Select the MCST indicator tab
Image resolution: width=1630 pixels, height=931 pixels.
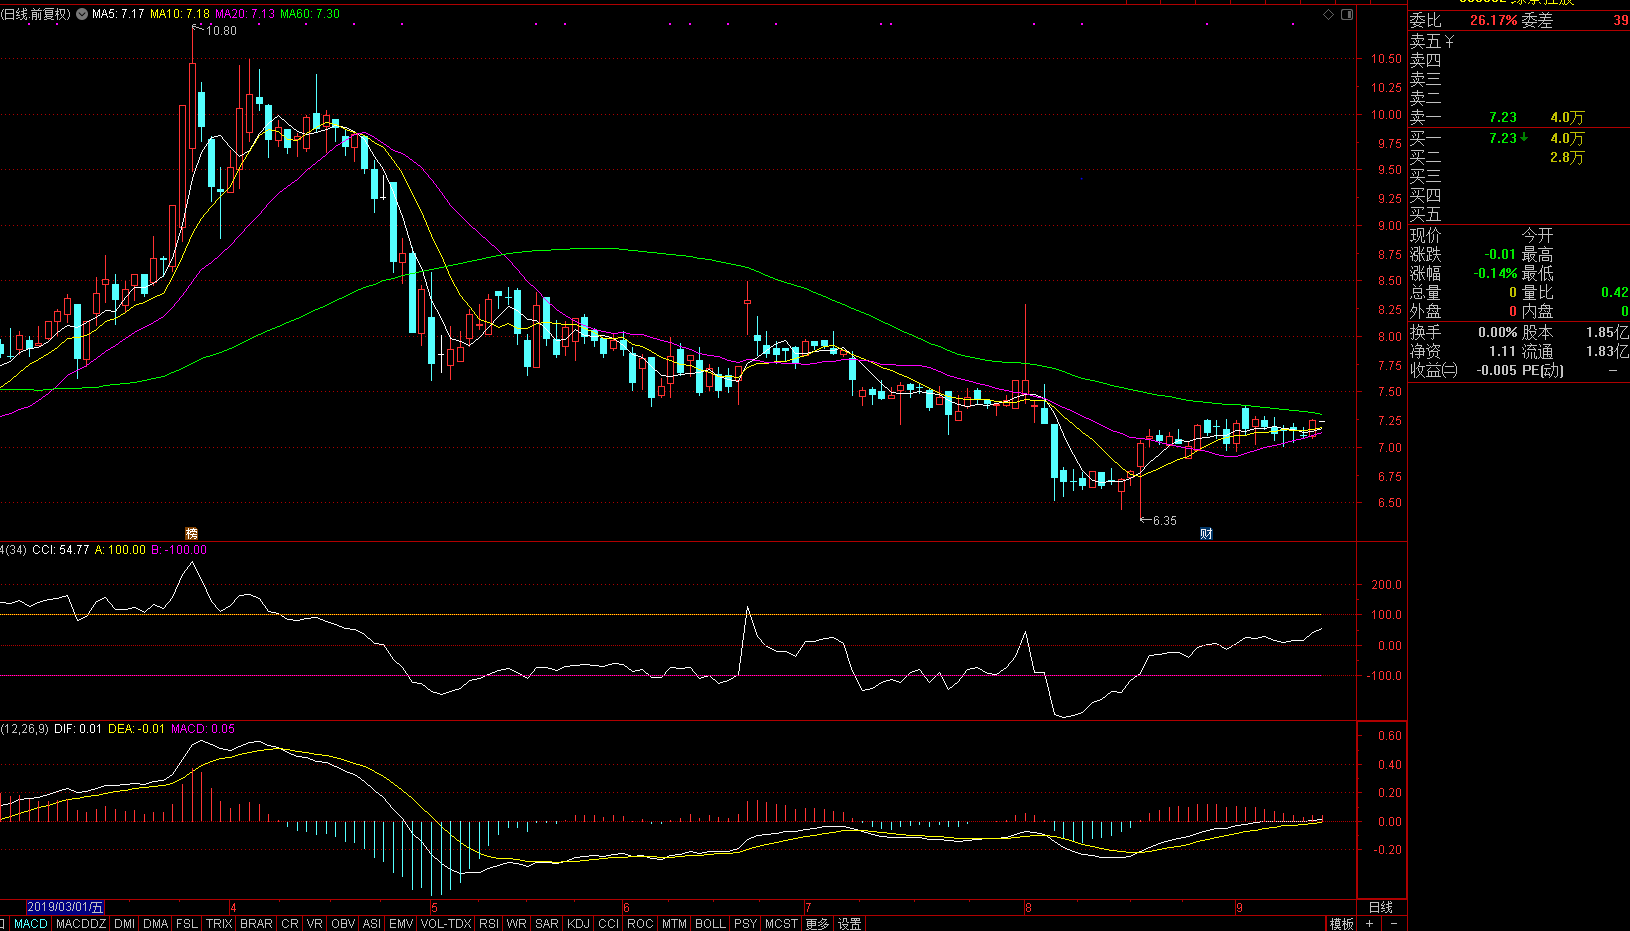(782, 924)
